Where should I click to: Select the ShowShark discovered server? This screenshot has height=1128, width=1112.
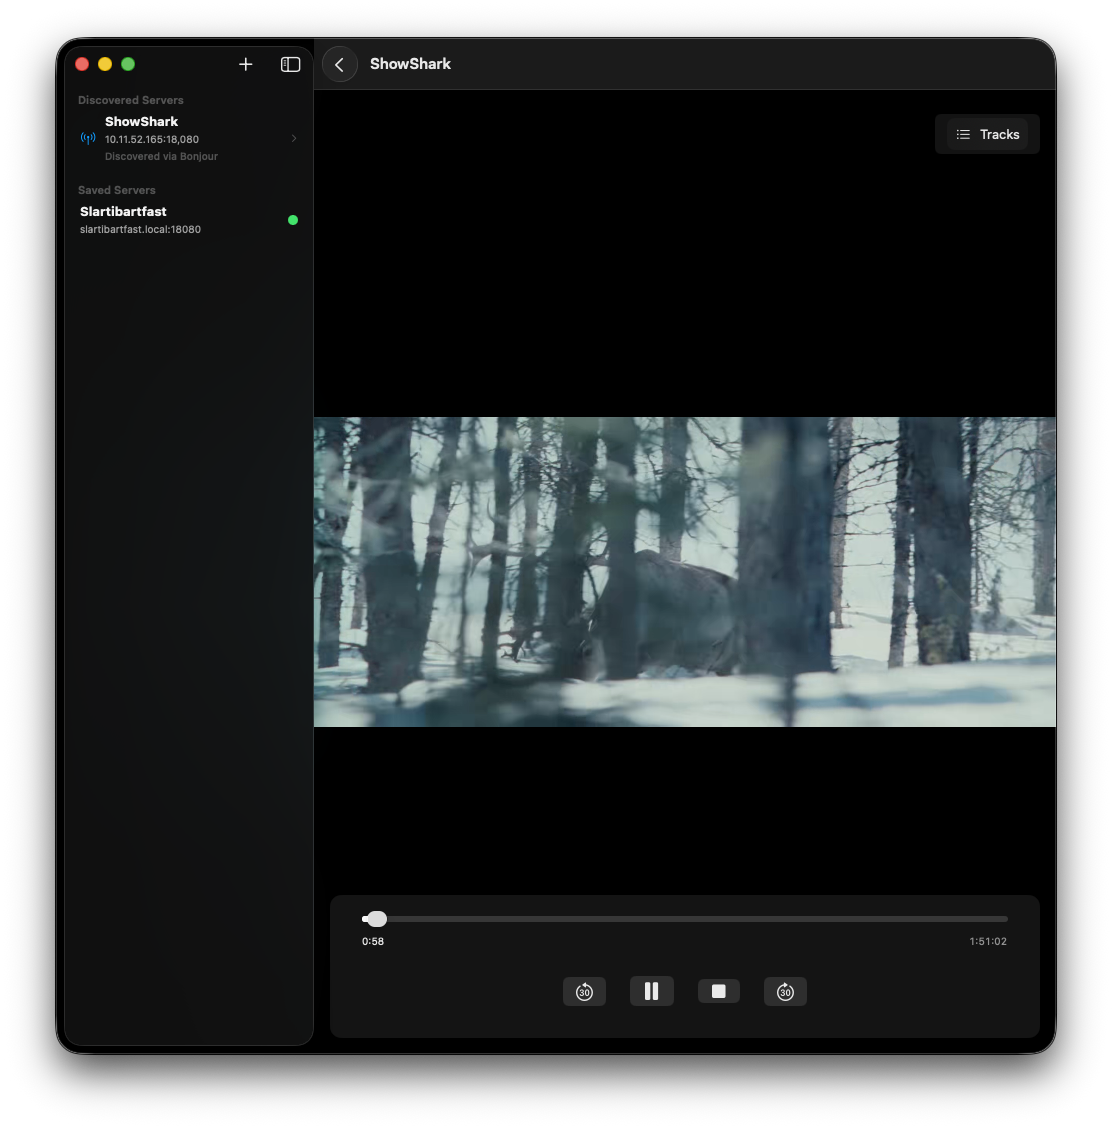point(160,138)
